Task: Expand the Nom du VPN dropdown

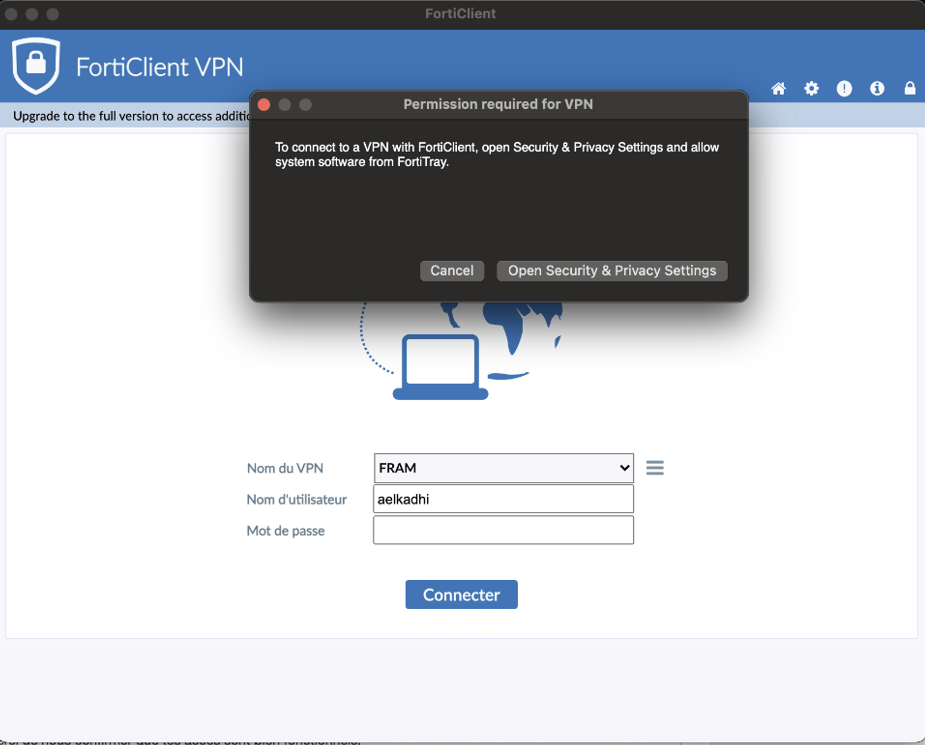Action: (x=504, y=468)
